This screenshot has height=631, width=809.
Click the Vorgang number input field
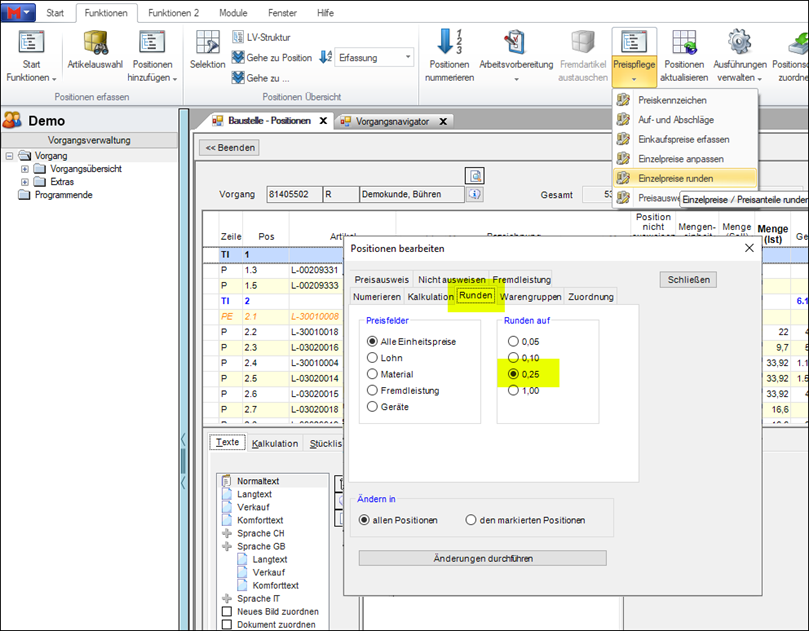pyautogui.click(x=293, y=194)
